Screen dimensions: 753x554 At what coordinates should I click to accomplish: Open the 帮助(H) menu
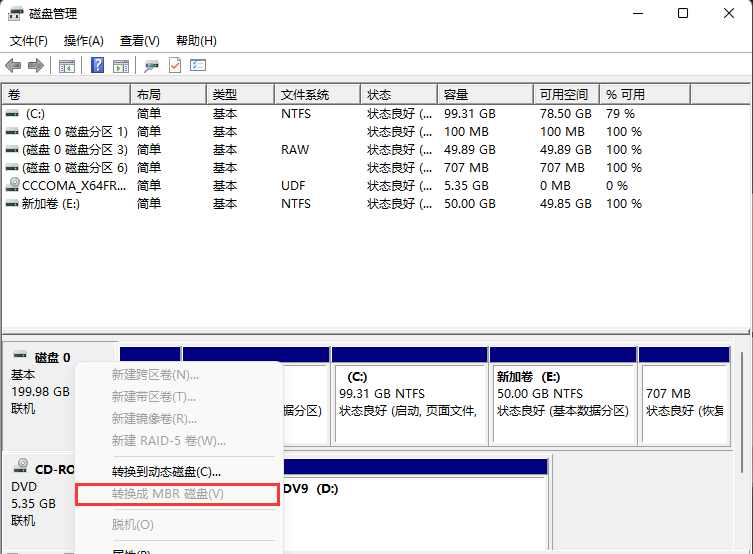tap(196, 41)
